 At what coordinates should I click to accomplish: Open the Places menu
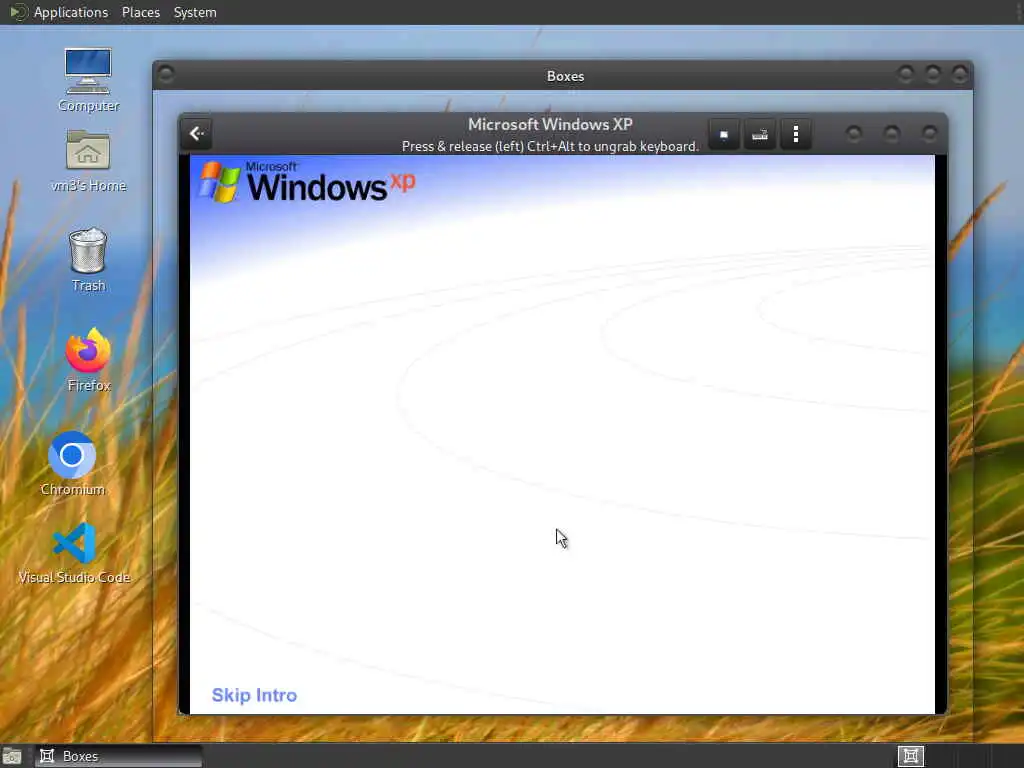pos(140,12)
